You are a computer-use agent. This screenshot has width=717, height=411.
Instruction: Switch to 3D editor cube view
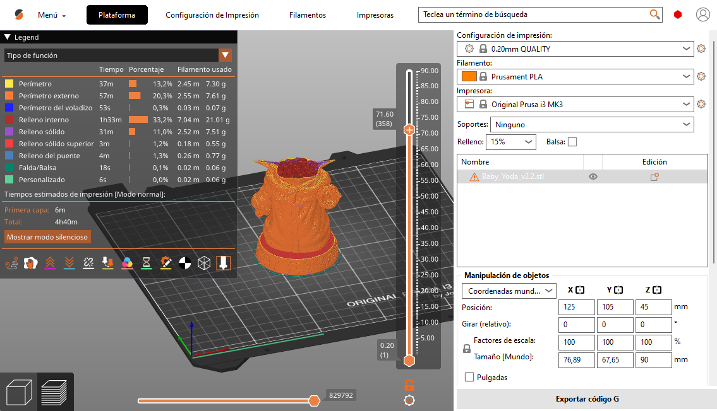coord(19,391)
